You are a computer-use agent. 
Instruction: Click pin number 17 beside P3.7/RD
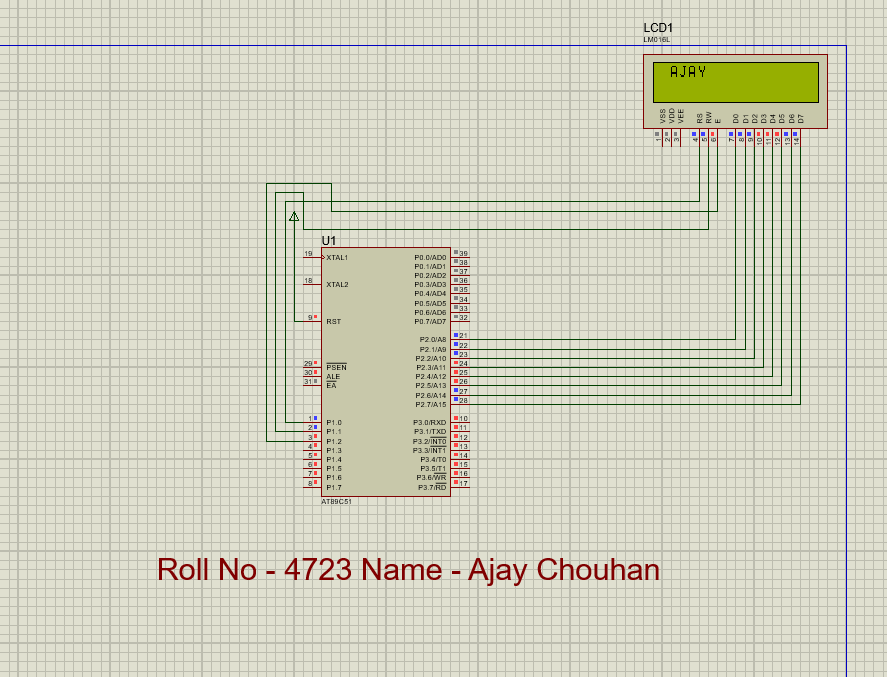point(463,484)
